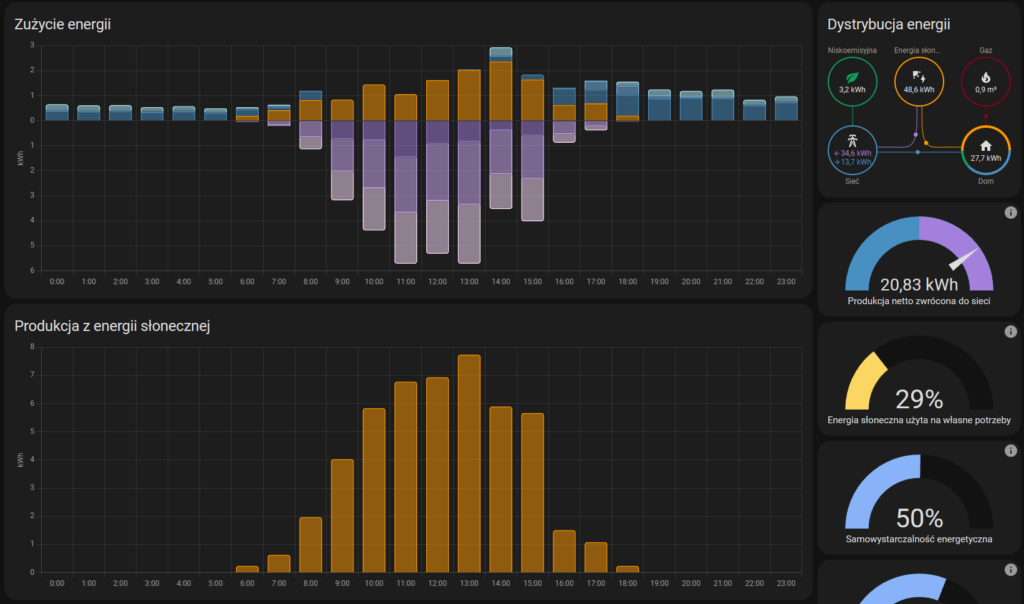
Task: Click the 14:00 bar in solar production chart
Action: coord(500,490)
